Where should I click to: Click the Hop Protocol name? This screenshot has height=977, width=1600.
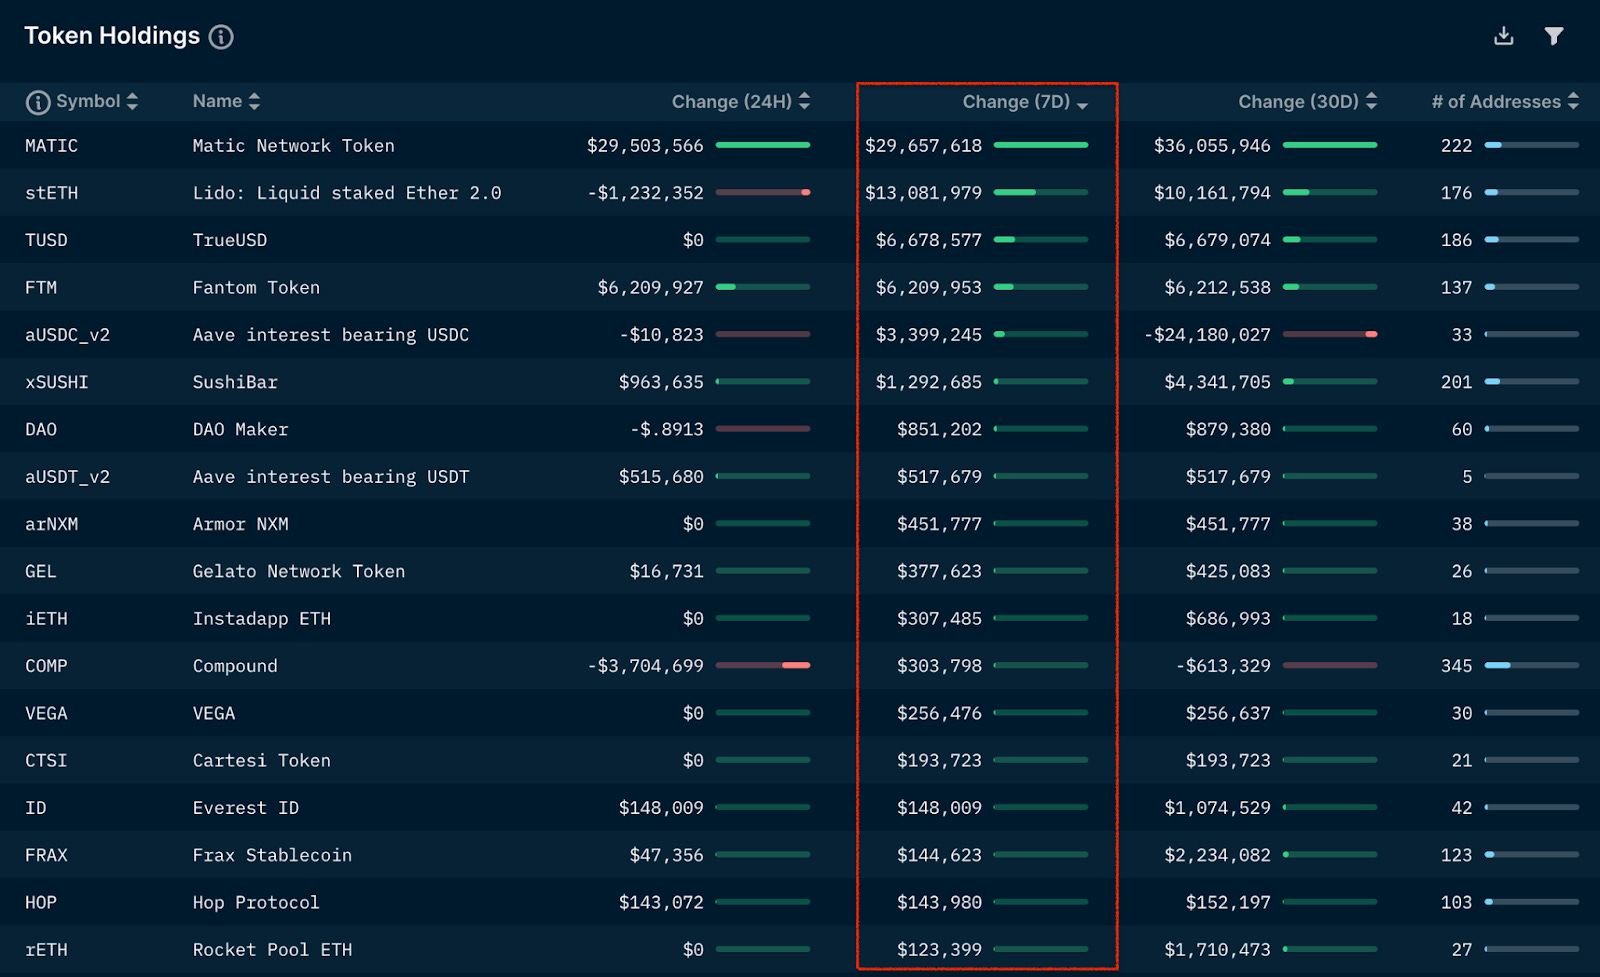click(x=256, y=903)
